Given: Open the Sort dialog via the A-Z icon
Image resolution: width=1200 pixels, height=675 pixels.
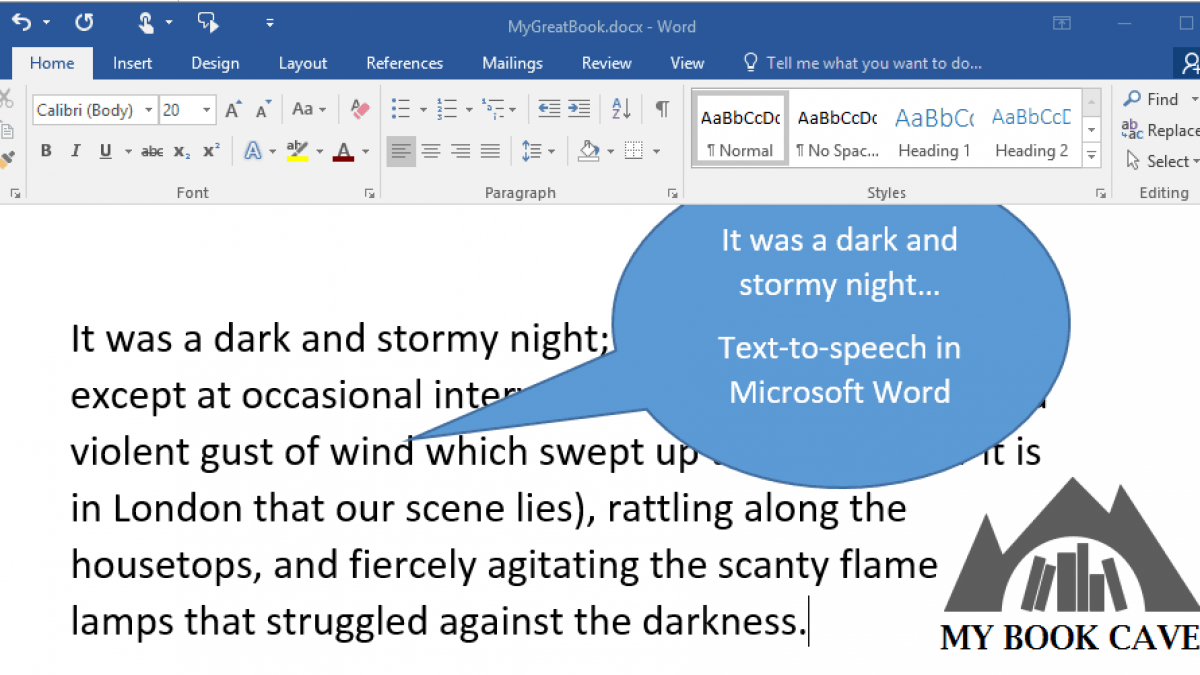Looking at the screenshot, I should (x=621, y=109).
